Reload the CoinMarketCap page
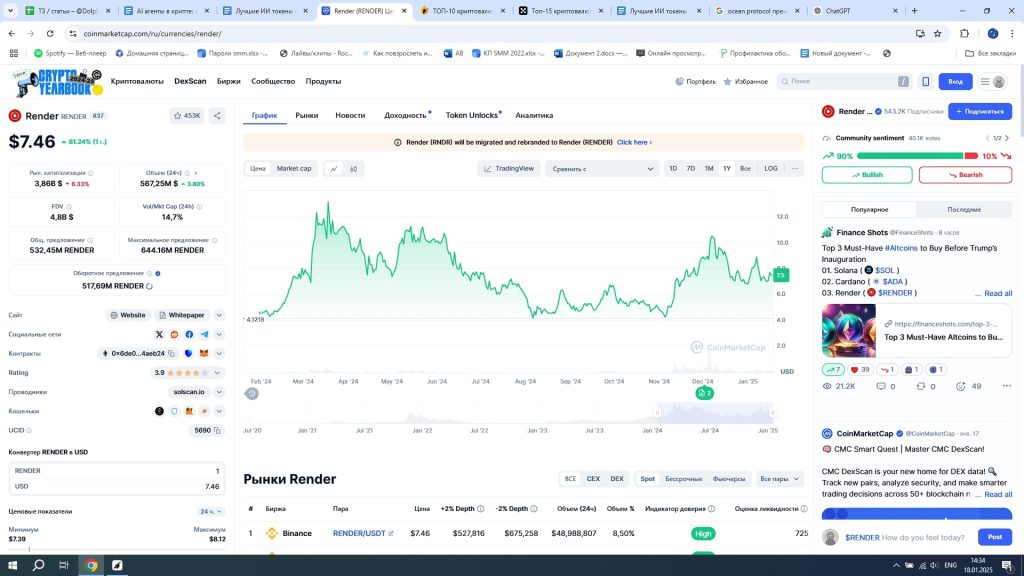 coord(50,33)
